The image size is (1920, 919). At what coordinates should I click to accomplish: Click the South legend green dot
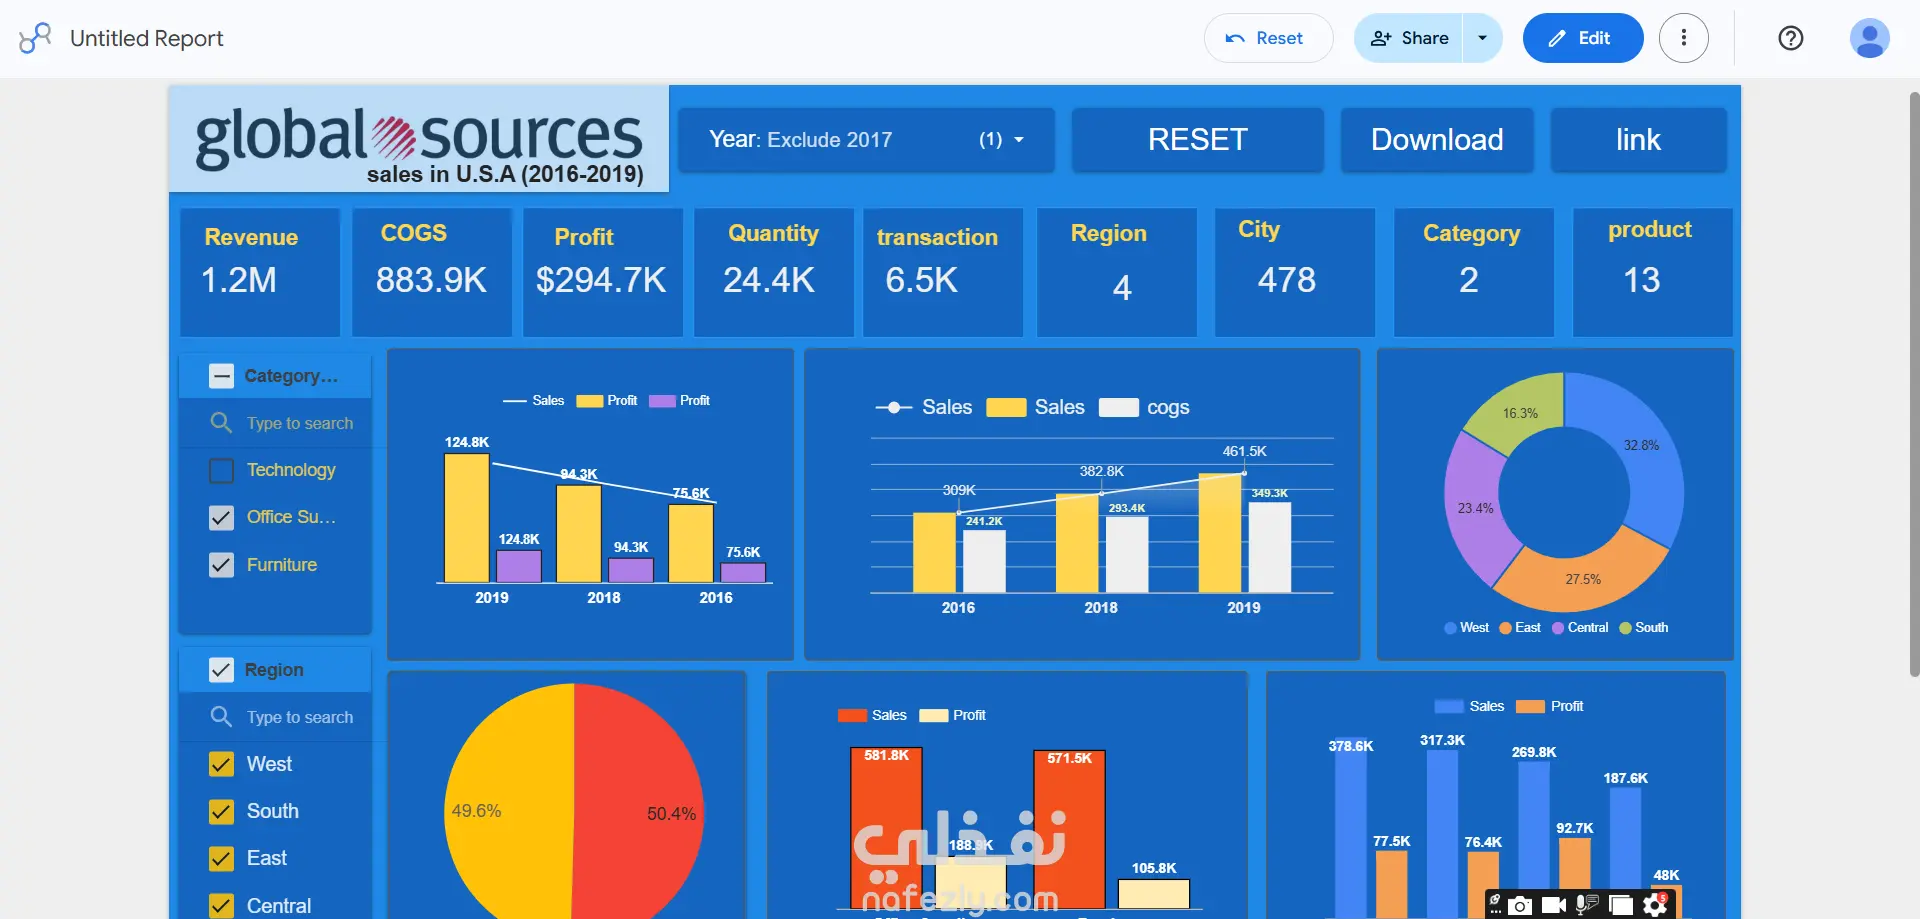coord(1625,628)
